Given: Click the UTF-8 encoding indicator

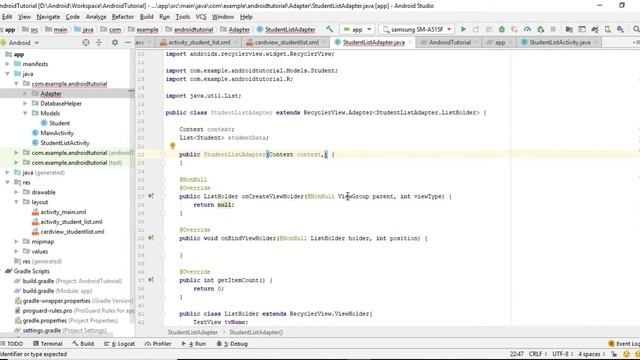Looking at the screenshot, I should 562,354.
